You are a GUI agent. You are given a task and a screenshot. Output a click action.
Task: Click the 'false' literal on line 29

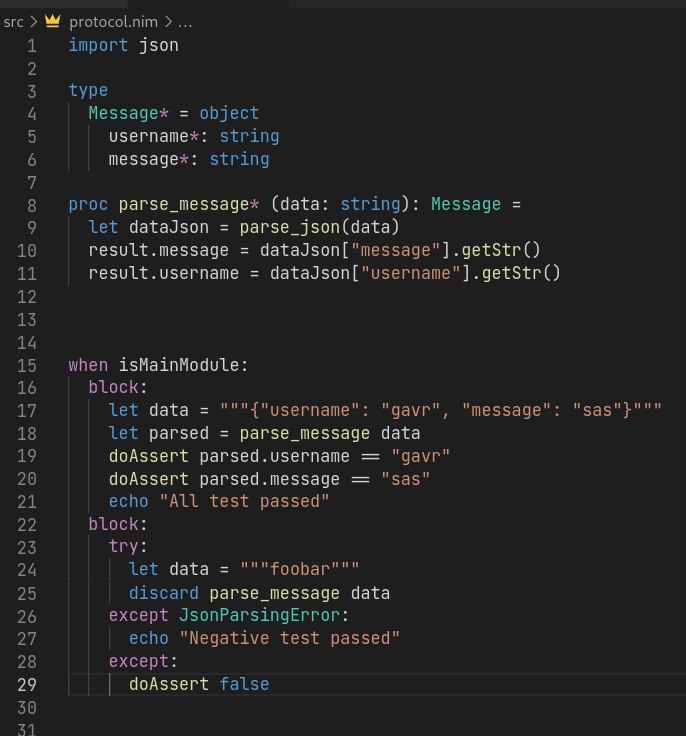[244, 684]
